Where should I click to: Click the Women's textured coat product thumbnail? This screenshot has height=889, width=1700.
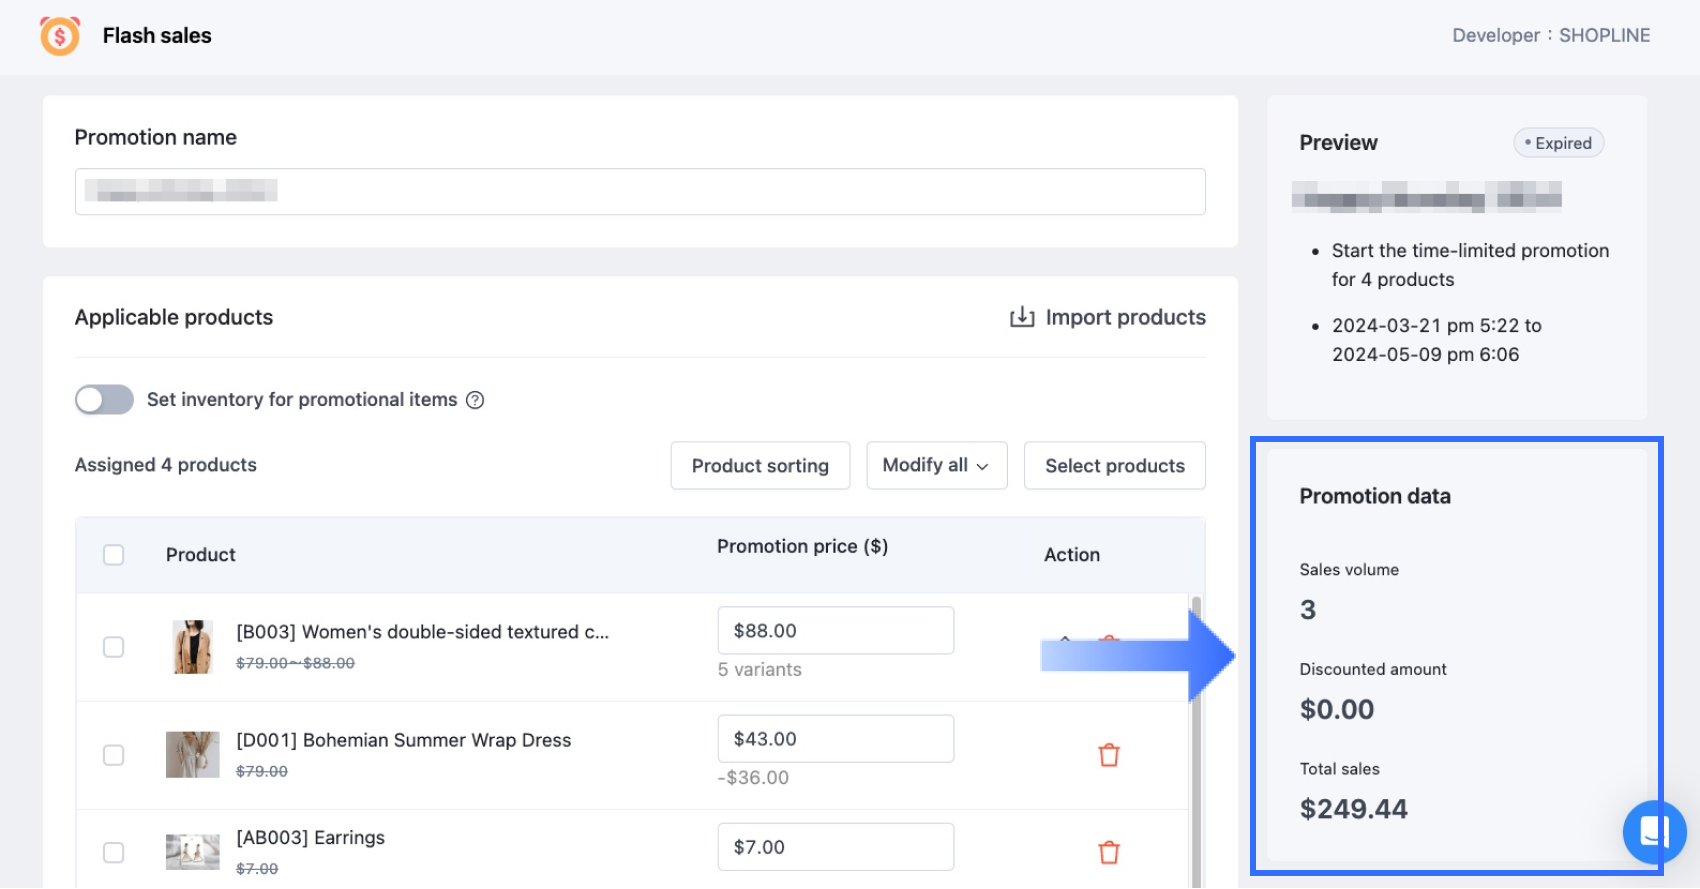pyautogui.click(x=192, y=647)
